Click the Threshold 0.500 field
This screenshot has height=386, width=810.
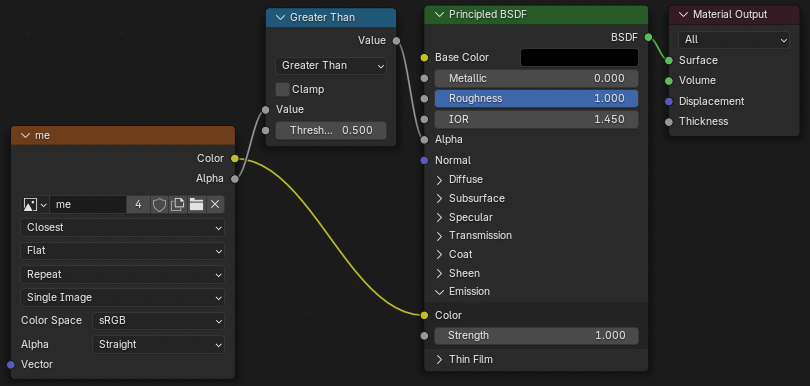click(331, 131)
